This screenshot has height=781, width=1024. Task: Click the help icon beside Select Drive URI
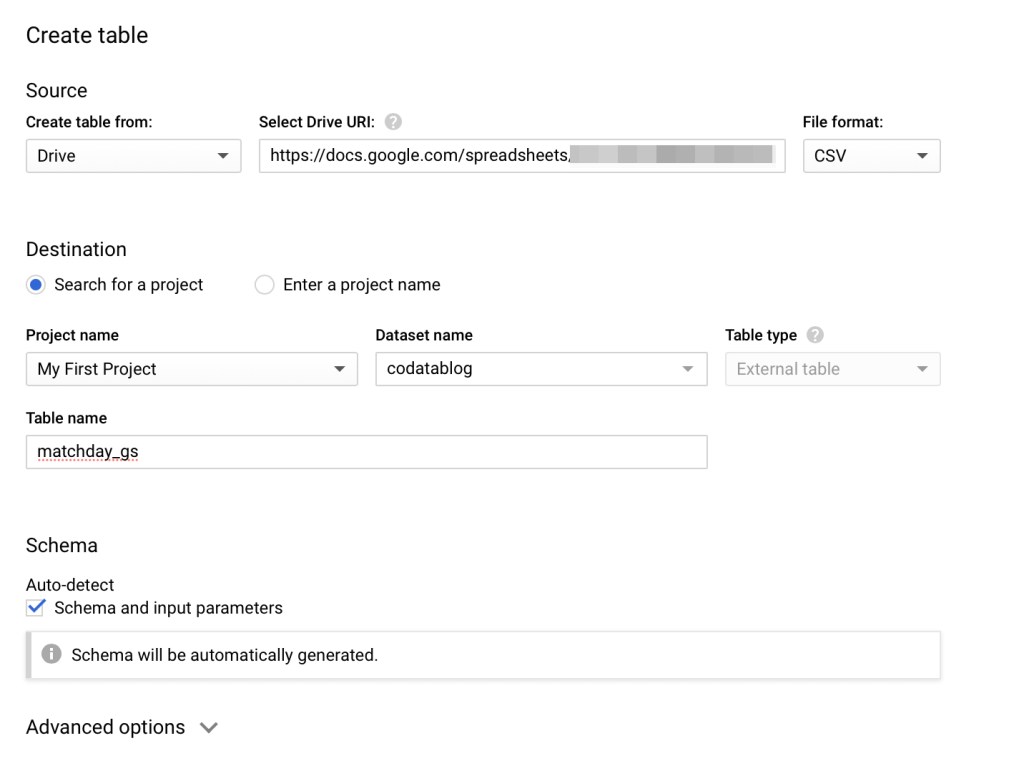(393, 122)
